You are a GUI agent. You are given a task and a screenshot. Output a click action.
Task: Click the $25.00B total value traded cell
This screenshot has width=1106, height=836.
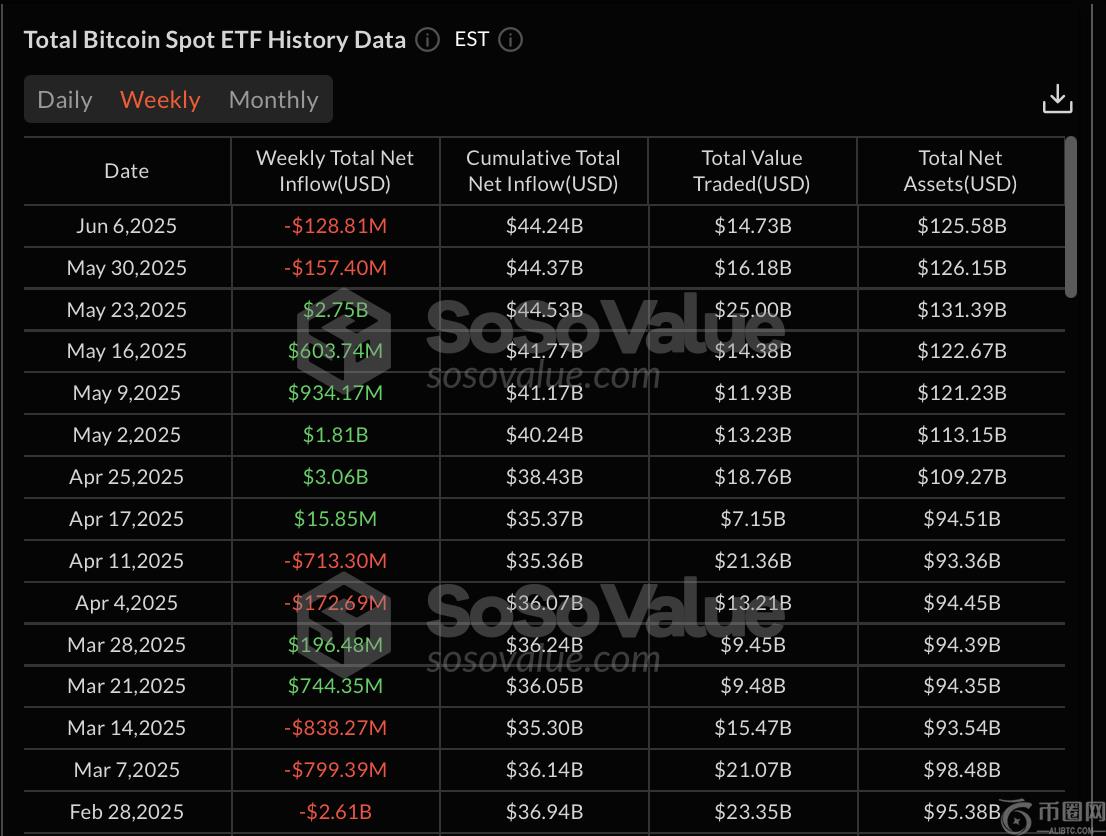point(752,310)
